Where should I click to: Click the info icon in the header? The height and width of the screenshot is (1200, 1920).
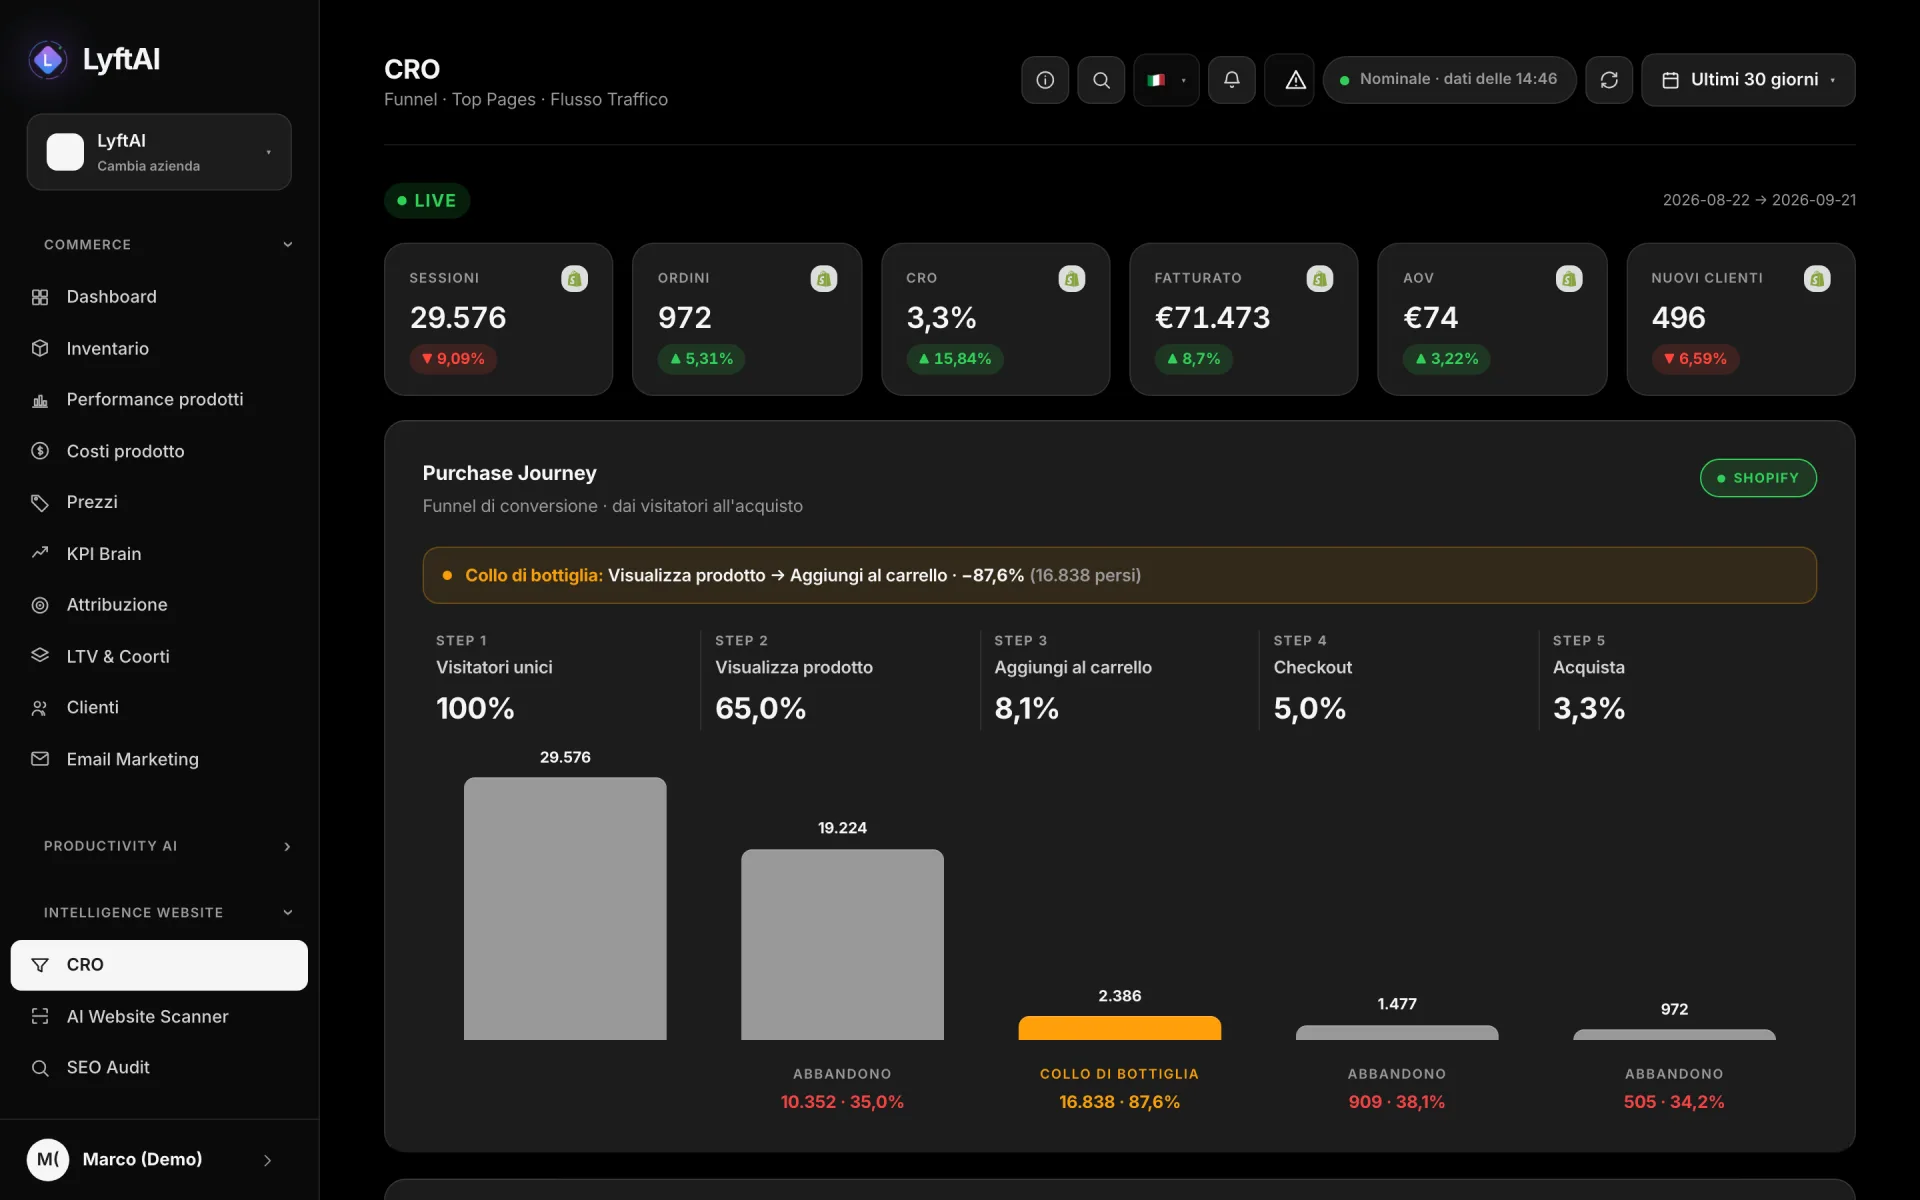(x=1045, y=80)
